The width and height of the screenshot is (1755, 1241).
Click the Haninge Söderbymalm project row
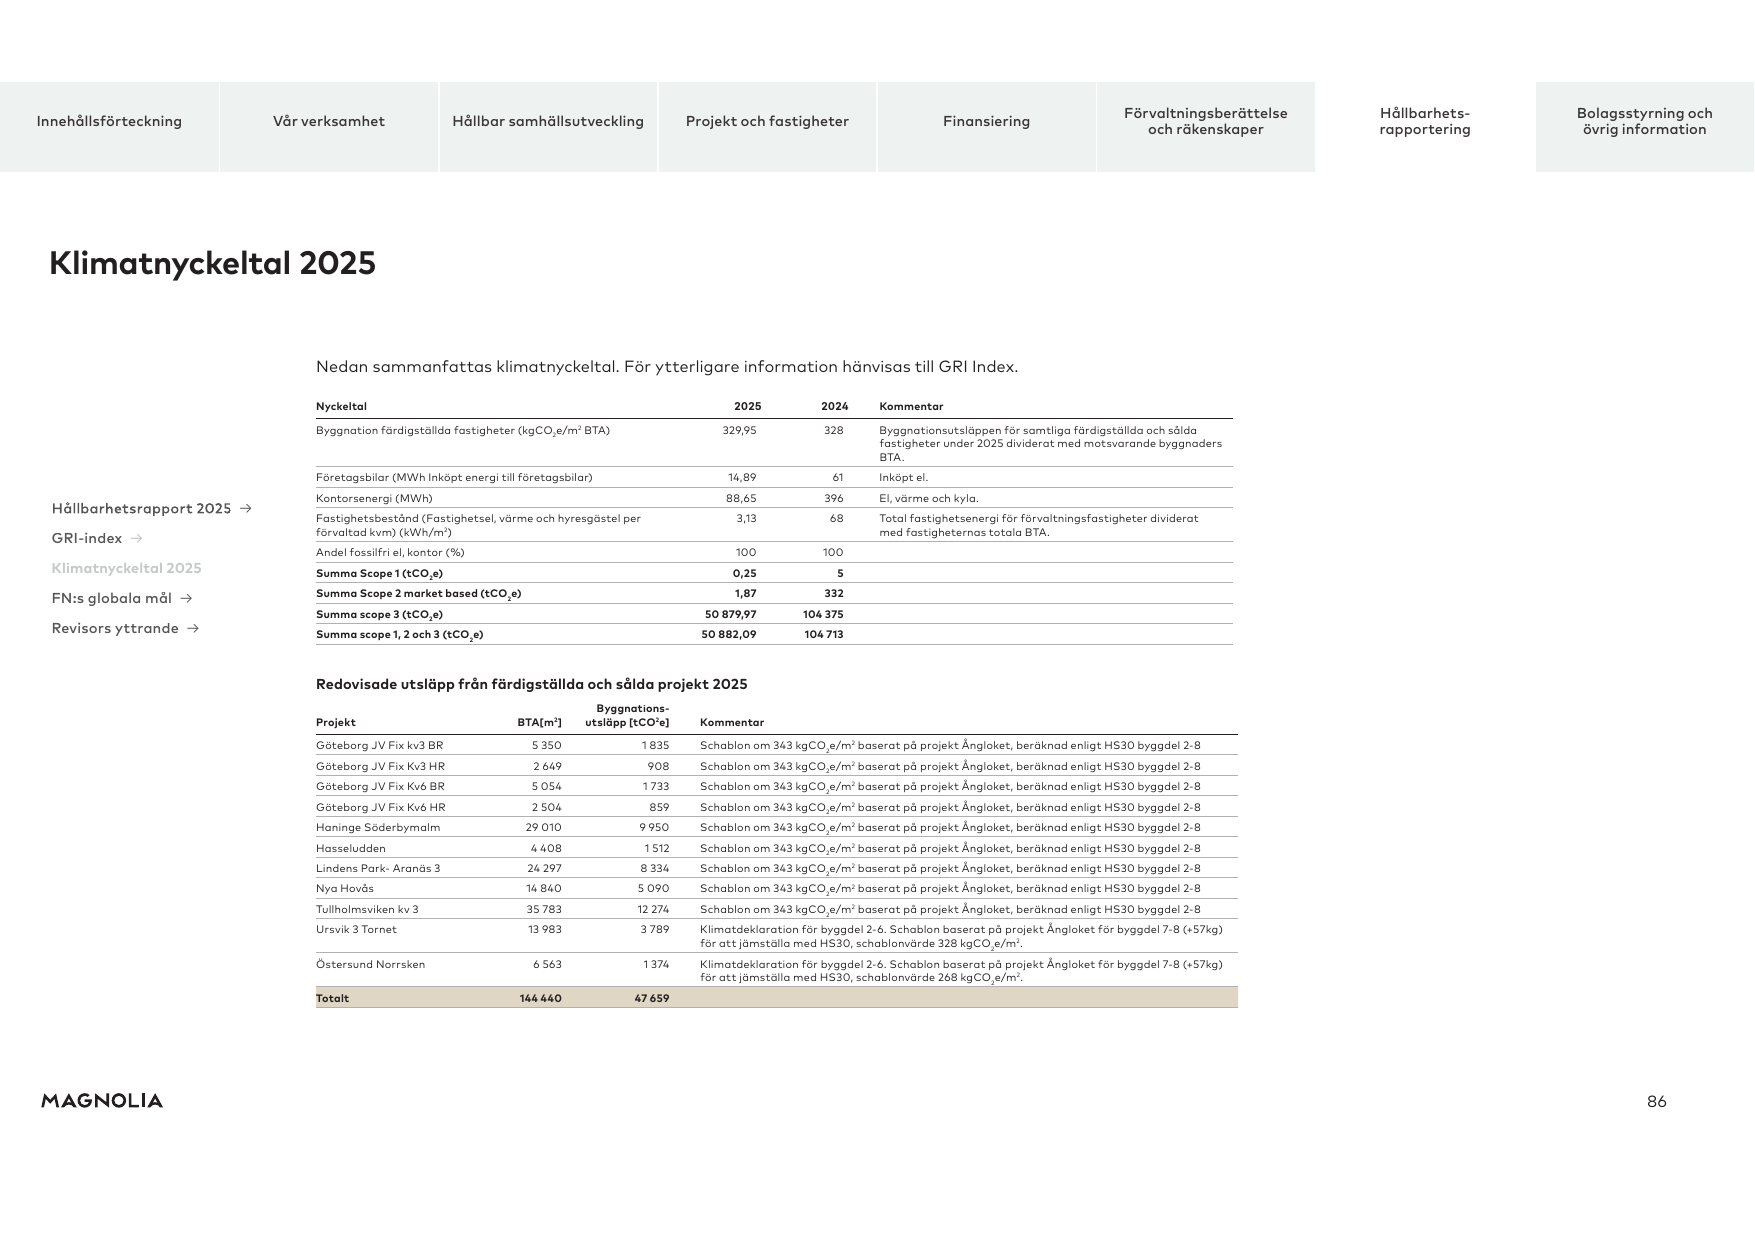click(x=776, y=827)
